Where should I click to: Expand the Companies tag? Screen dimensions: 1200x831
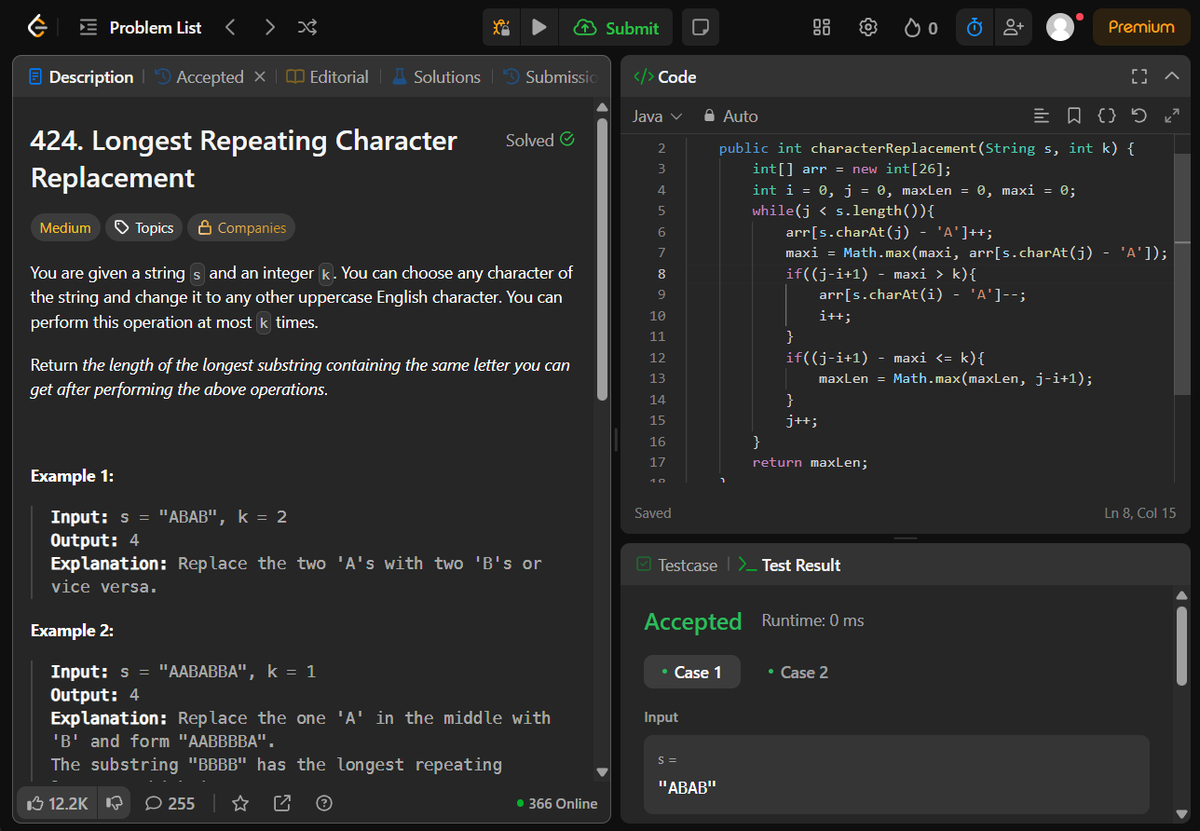coord(241,228)
